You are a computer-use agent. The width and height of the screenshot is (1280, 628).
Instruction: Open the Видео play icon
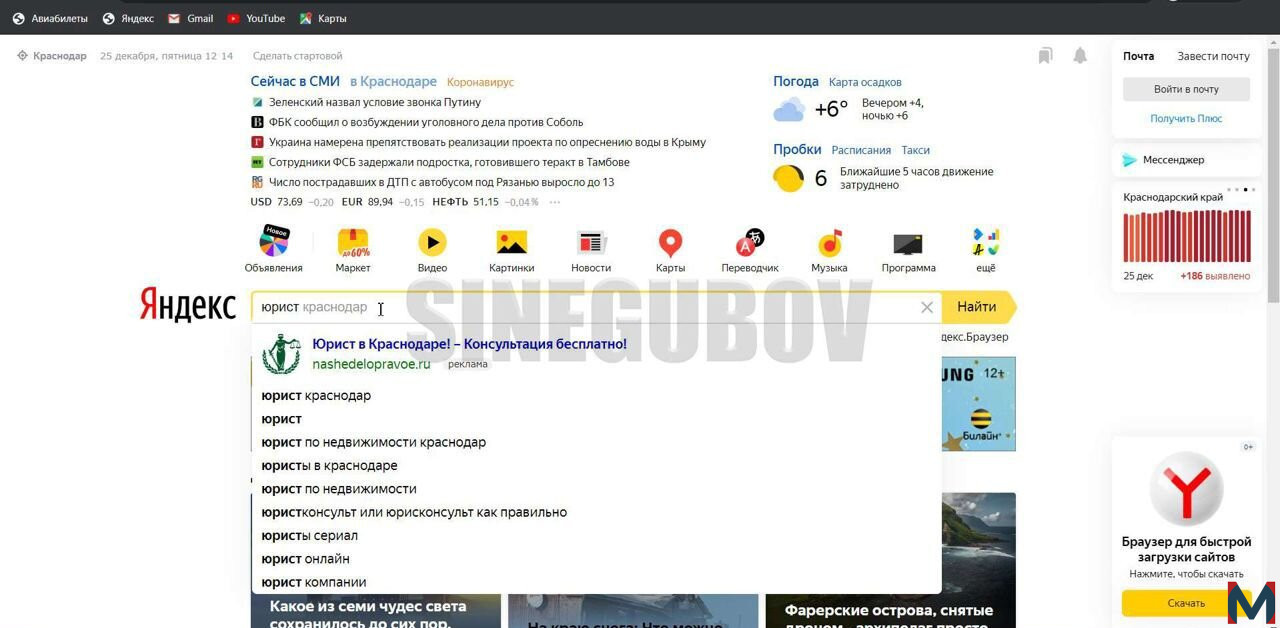pyautogui.click(x=432, y=242)
